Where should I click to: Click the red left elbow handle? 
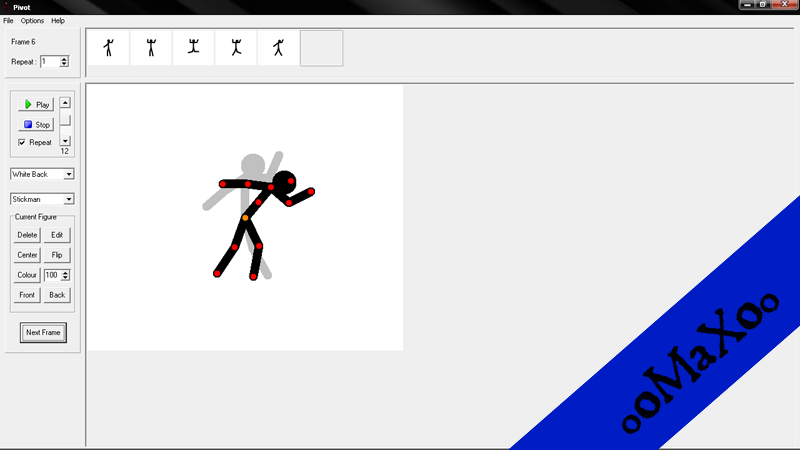coord(247,184)
